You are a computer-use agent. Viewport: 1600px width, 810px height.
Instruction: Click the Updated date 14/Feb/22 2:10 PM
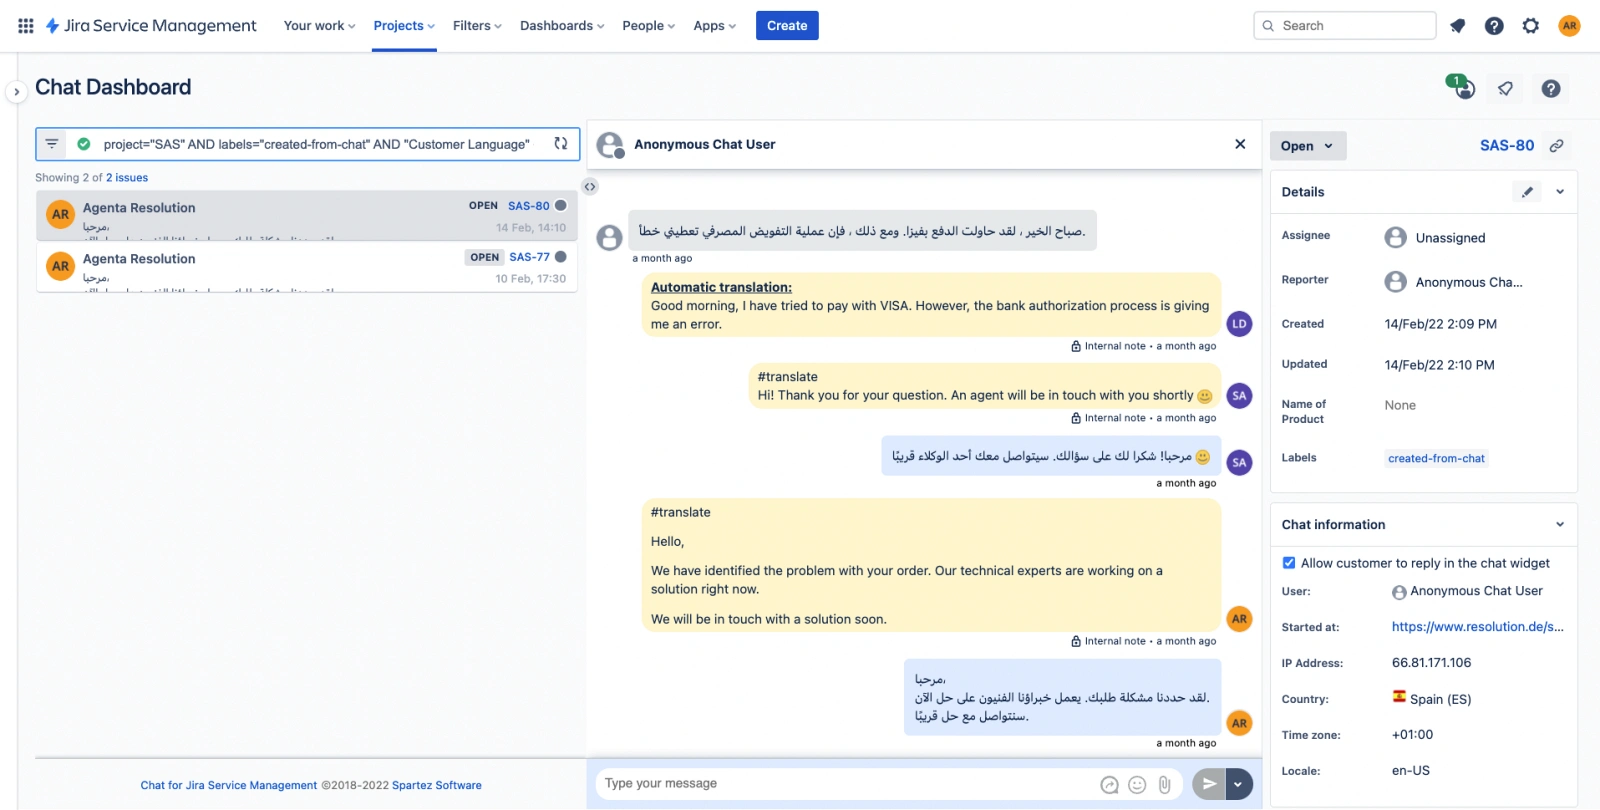[x=1439, y=365]
